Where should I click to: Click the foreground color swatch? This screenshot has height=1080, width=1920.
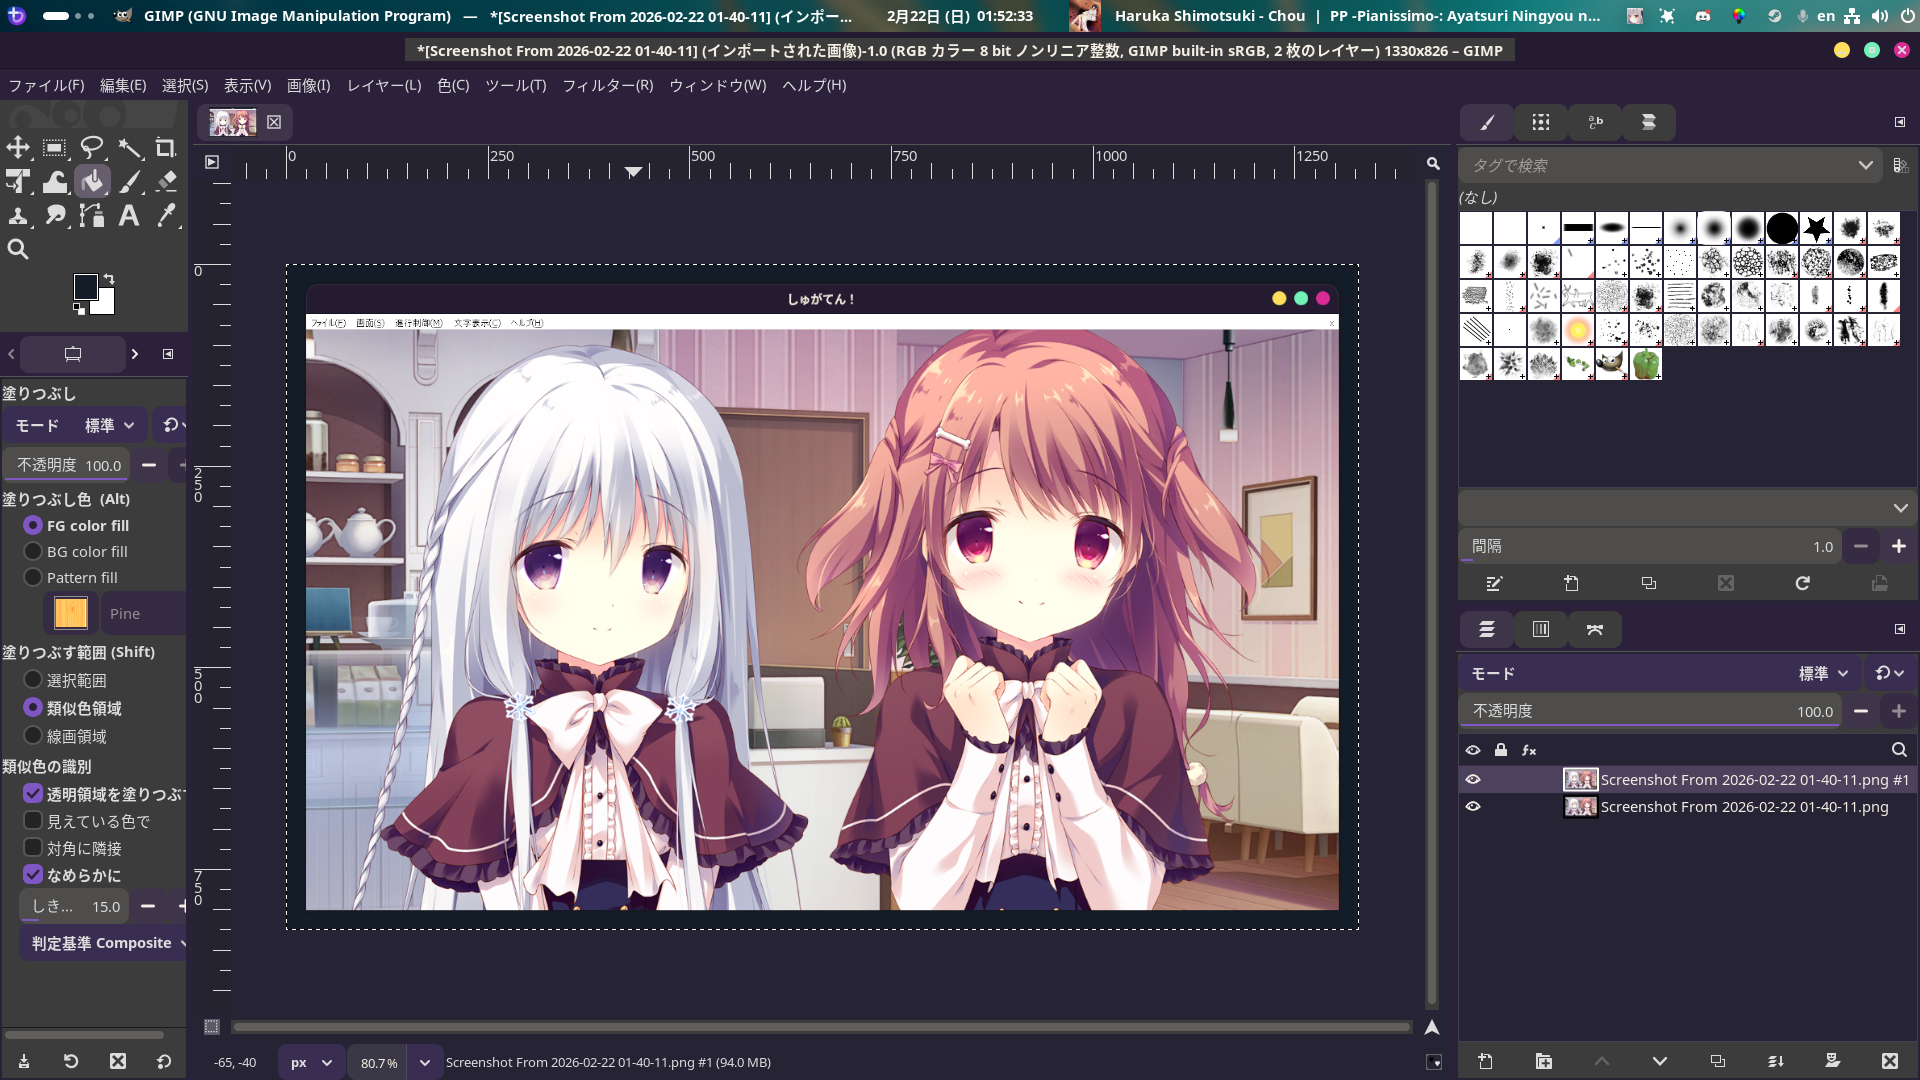pos(86,287)
